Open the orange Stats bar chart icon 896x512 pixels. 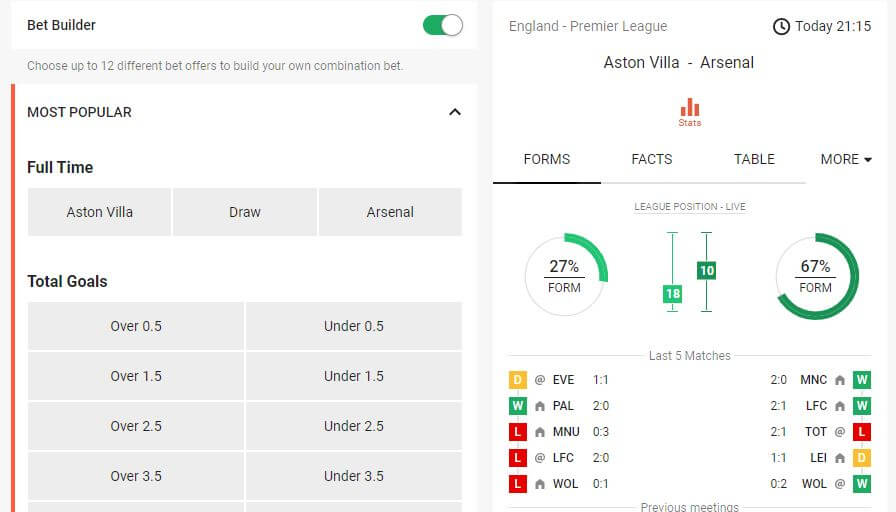(x=690, y=112)
